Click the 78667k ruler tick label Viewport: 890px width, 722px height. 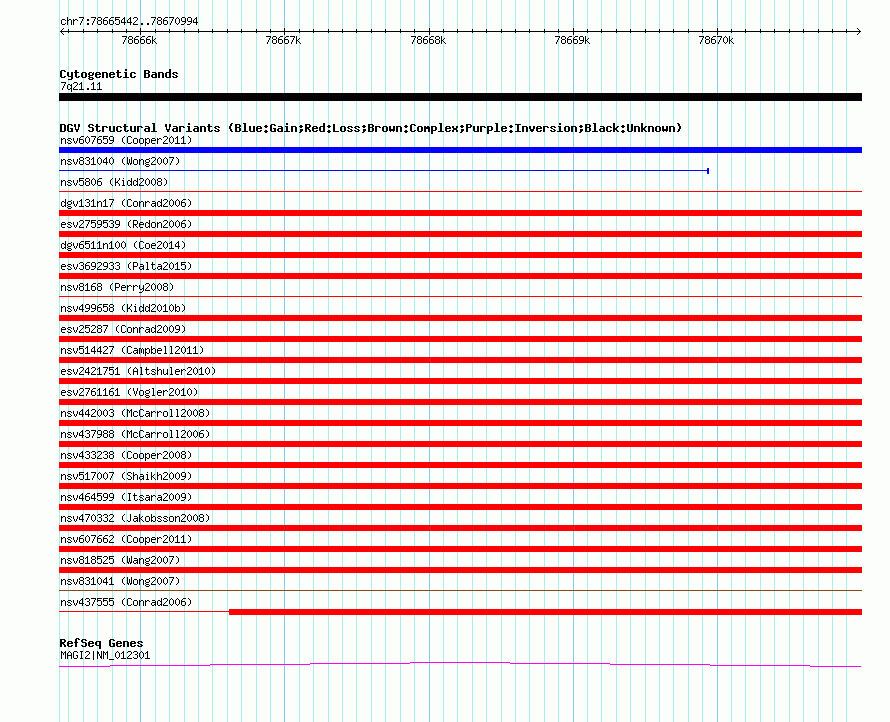(x=283, y=40)
